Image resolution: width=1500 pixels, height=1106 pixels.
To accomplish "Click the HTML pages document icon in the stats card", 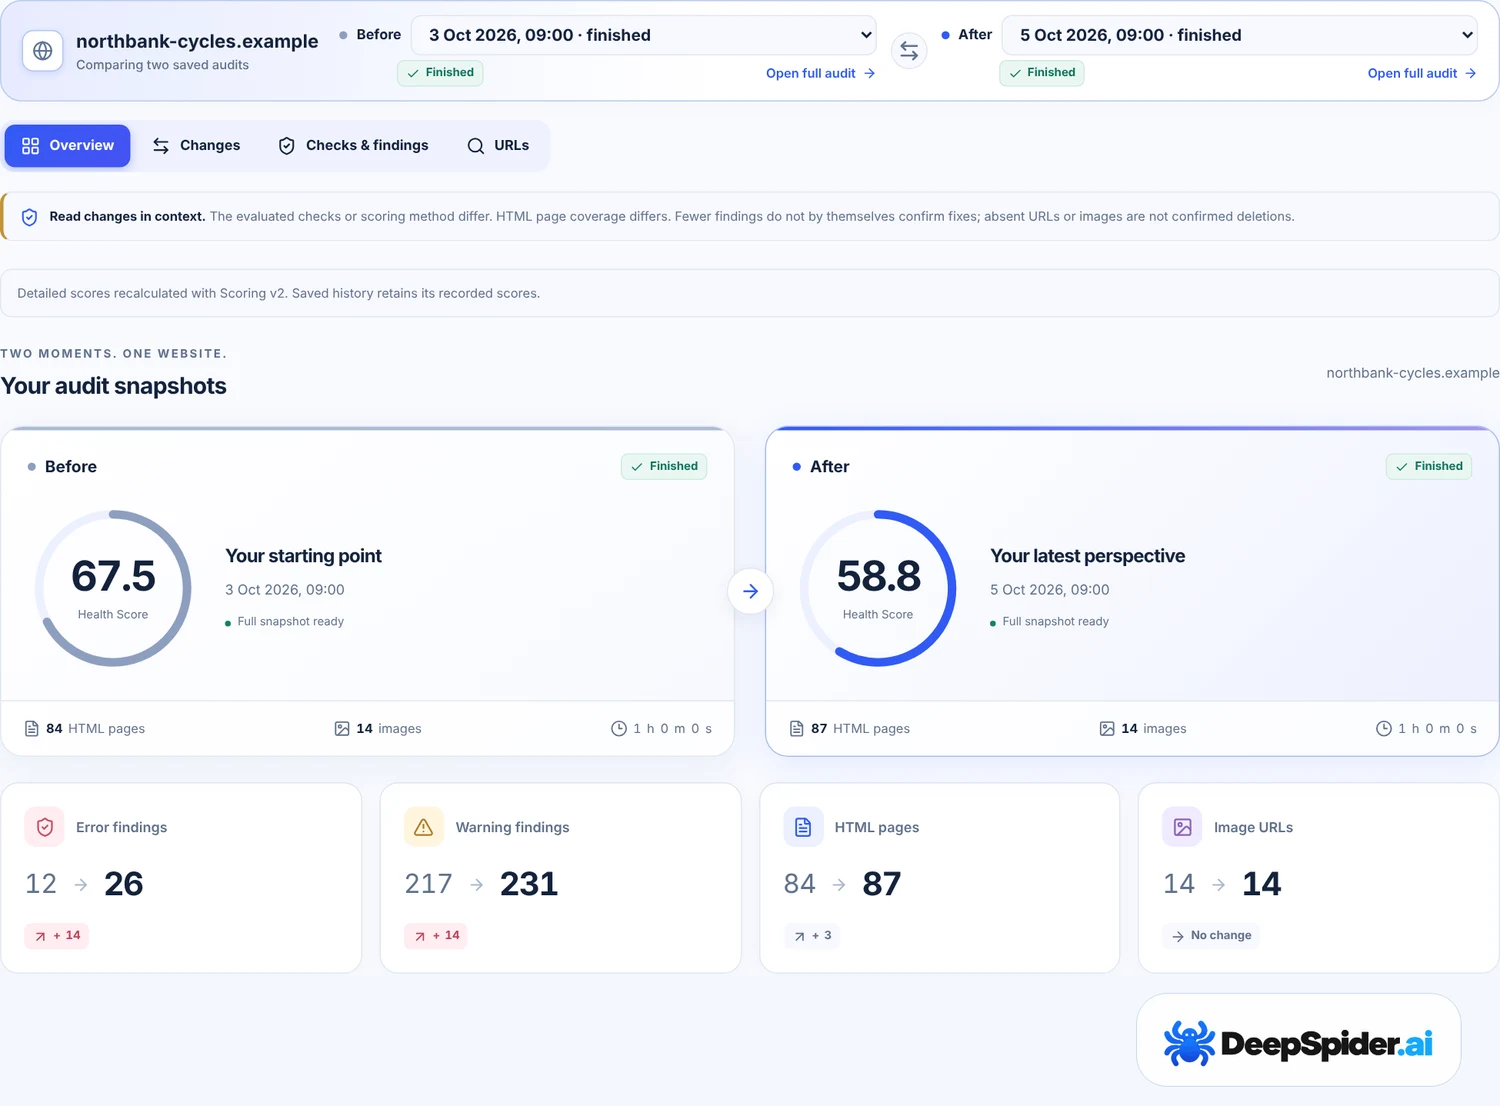I will click(x=803, y=827).
